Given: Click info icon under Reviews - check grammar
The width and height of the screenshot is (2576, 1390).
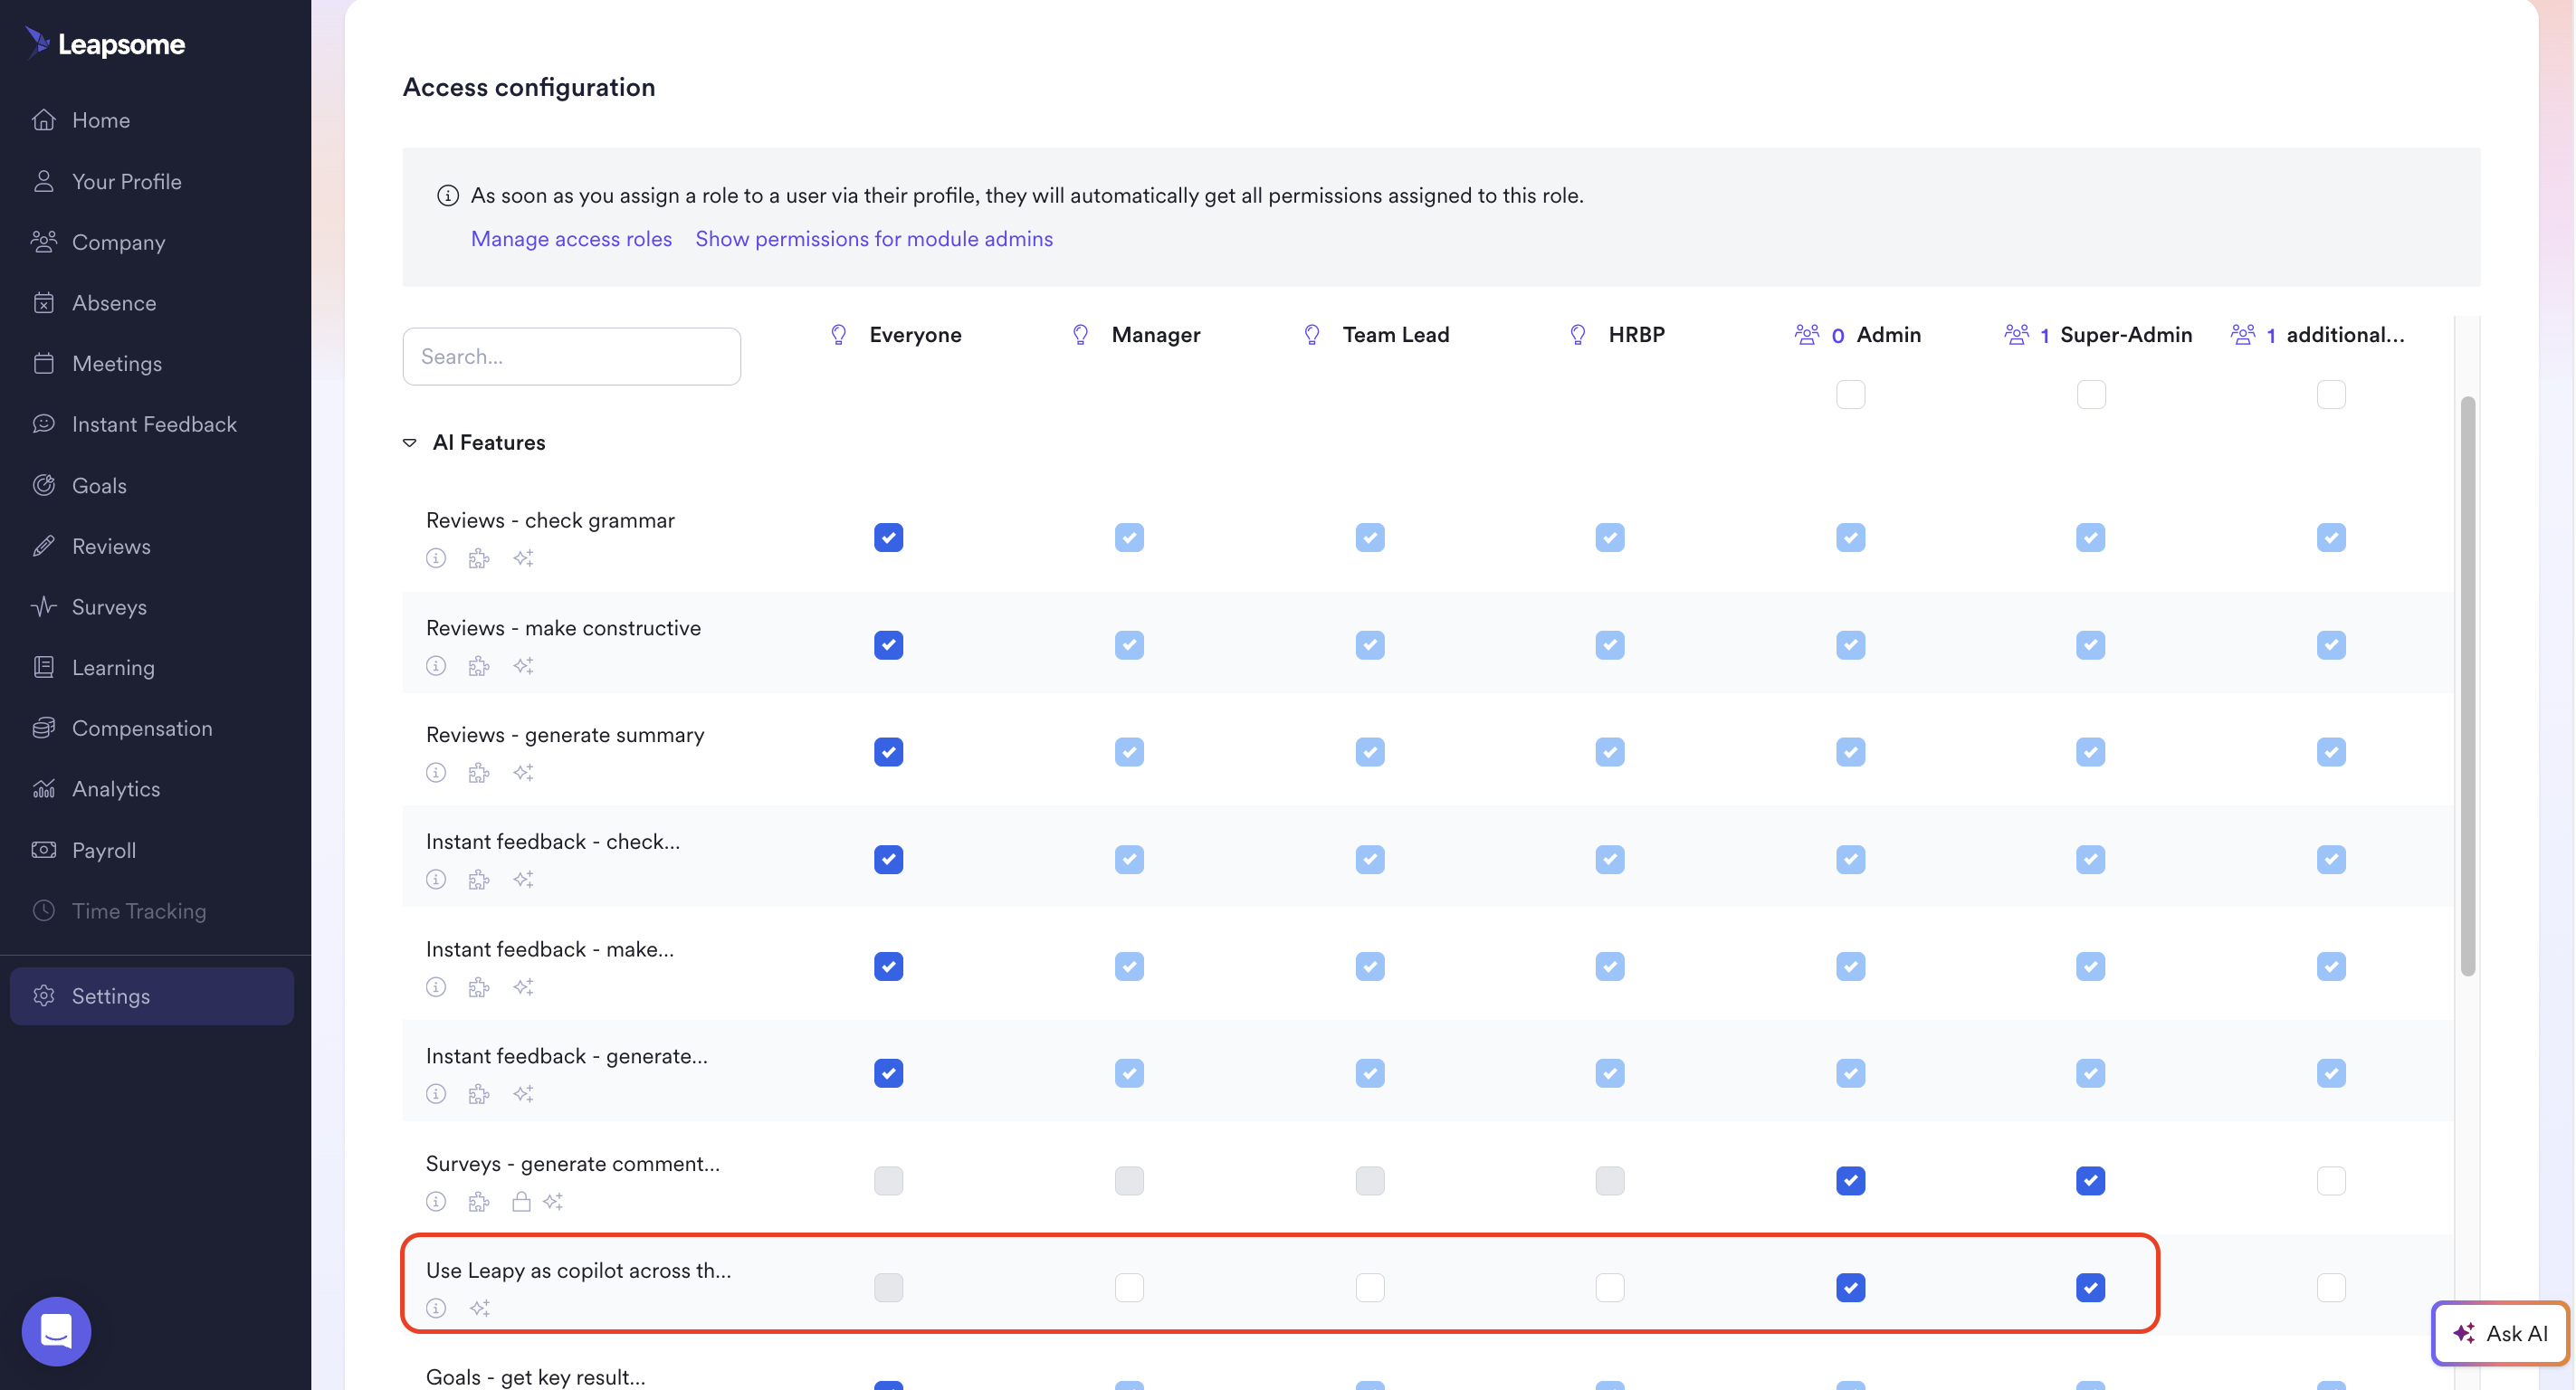Looking at the screenshot, I should click(x=436, y=558).
